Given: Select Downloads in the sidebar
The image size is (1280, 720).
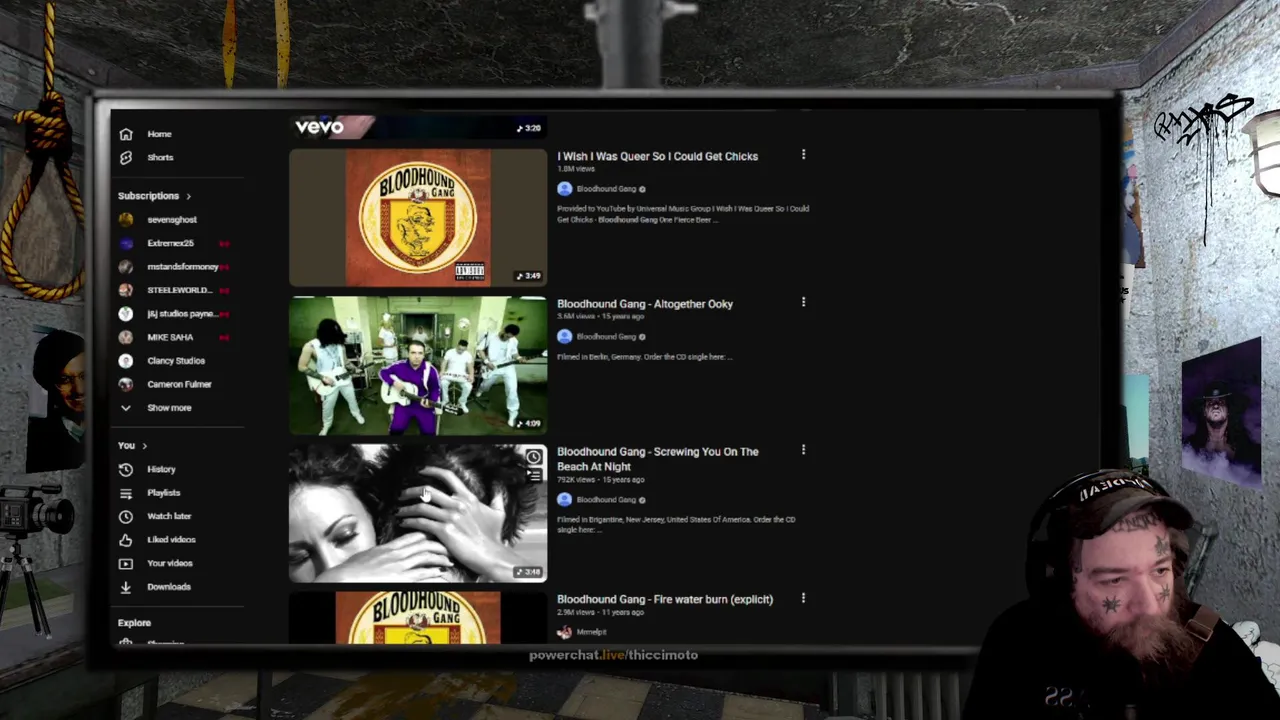Looking at the screenshot, I should point(169,587).
